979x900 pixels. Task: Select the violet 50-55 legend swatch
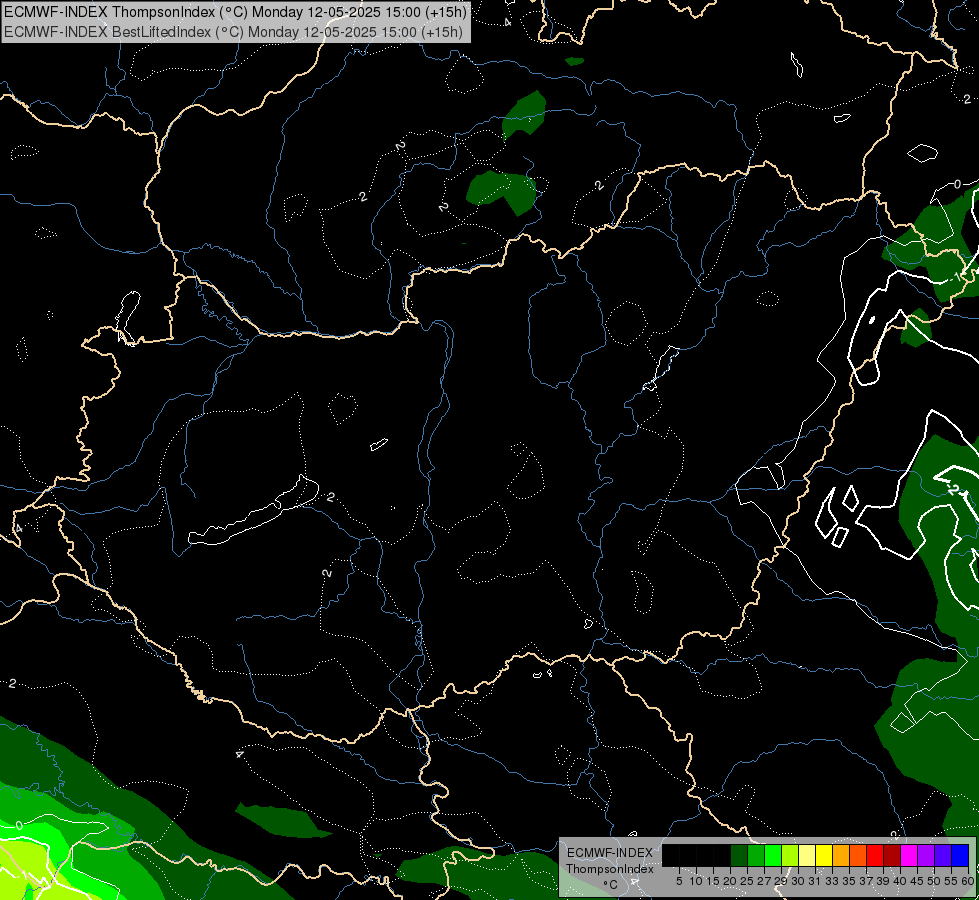(x=943, y=855)
